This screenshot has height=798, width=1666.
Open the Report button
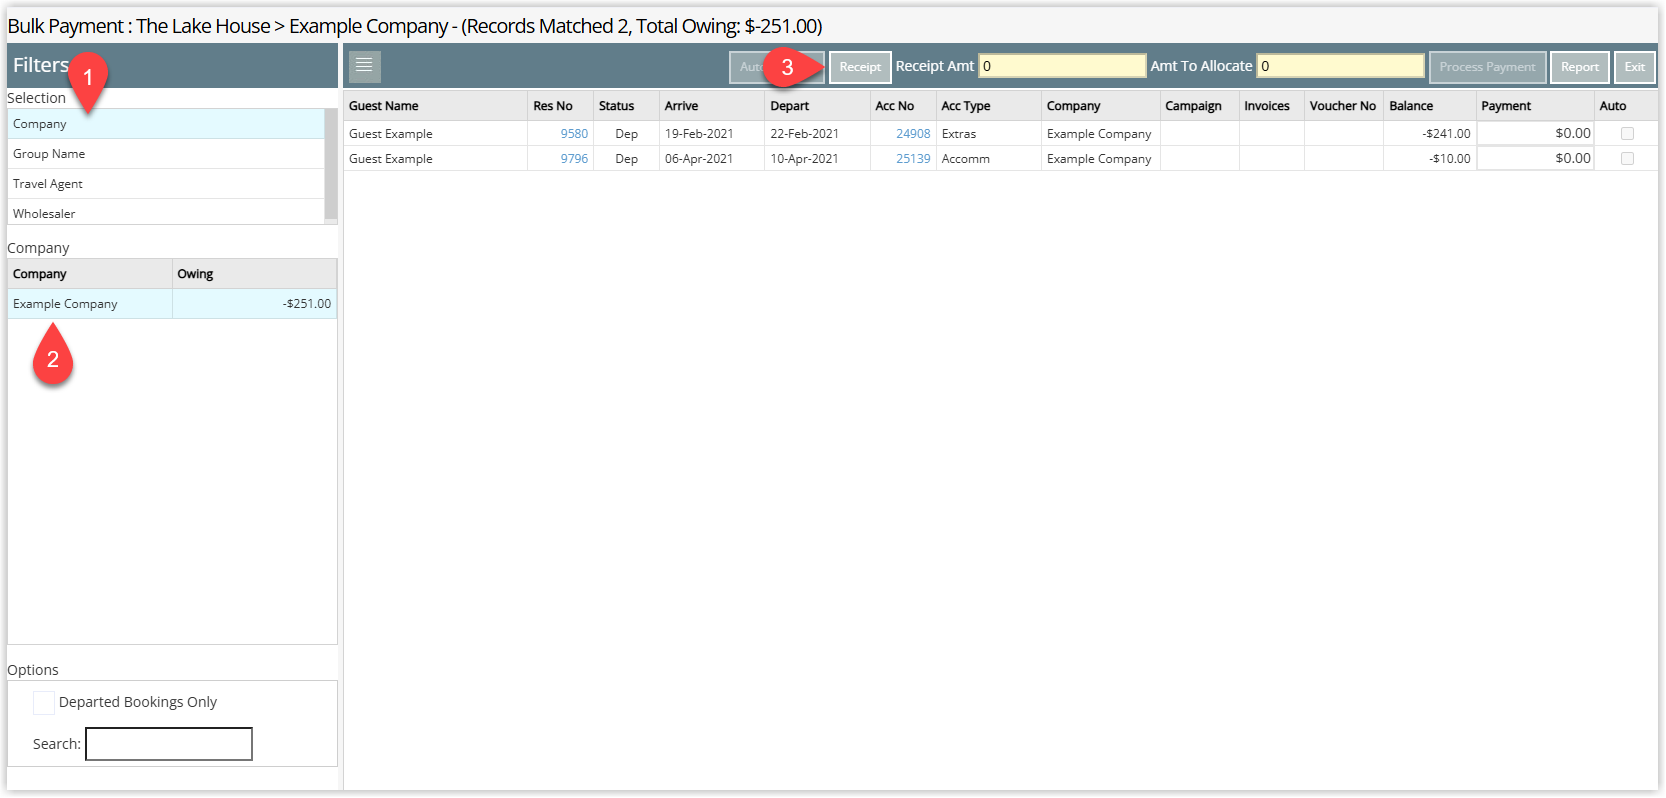1580,67
